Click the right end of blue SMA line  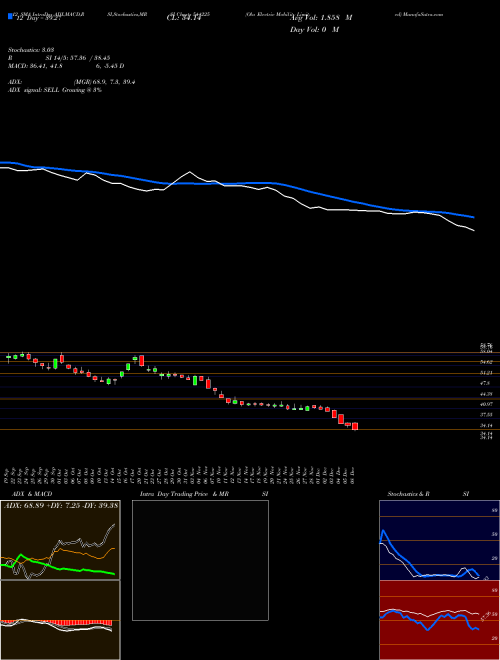(474, 217)
